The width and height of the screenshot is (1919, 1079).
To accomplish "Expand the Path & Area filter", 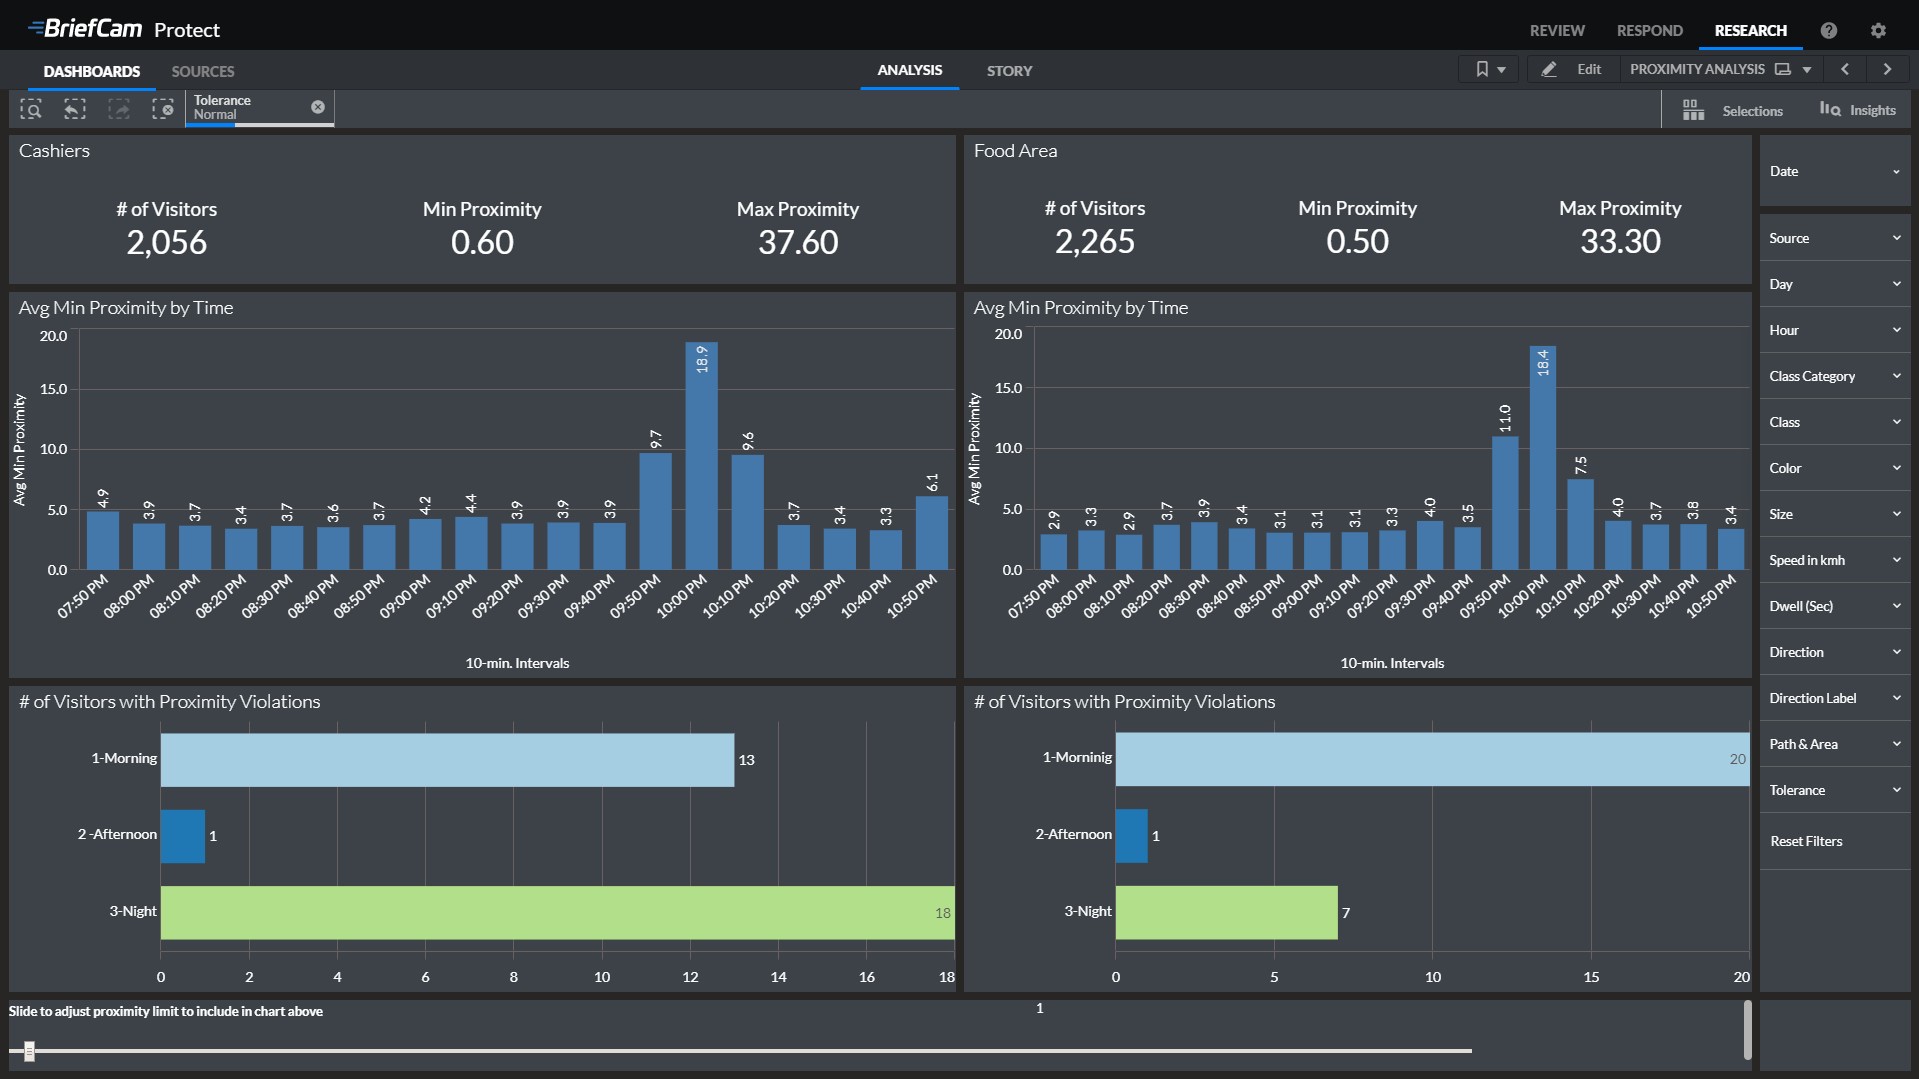I will (x=1835, y=744).
